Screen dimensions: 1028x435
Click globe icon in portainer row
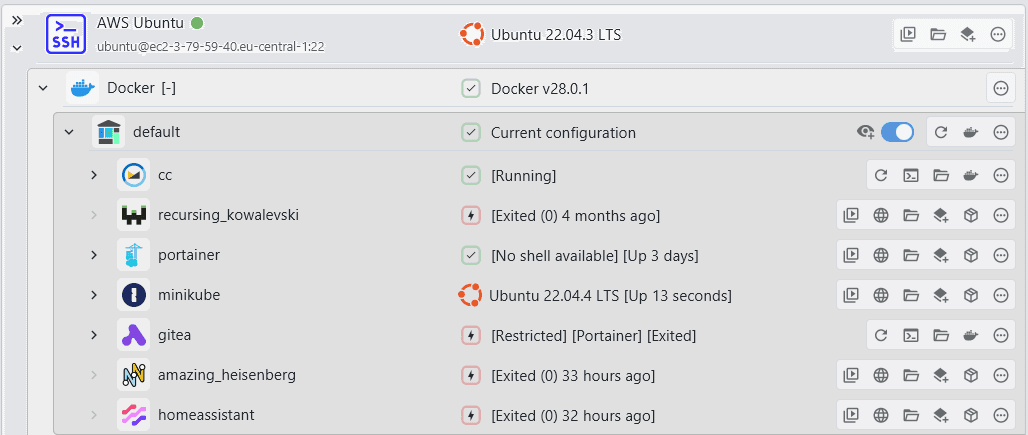[881, 255]
